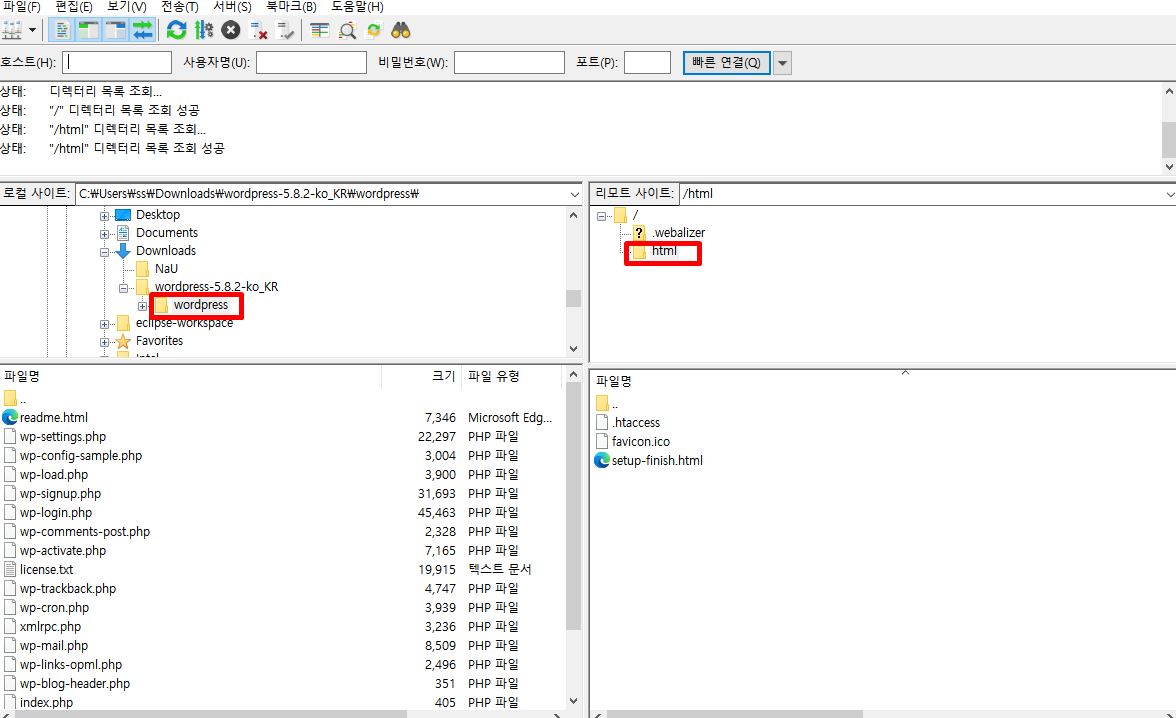Sort local files by 파일 유형 column
Image resolution: width=1176 pixels, height=718 pixels.
click(x=494, y=376)
